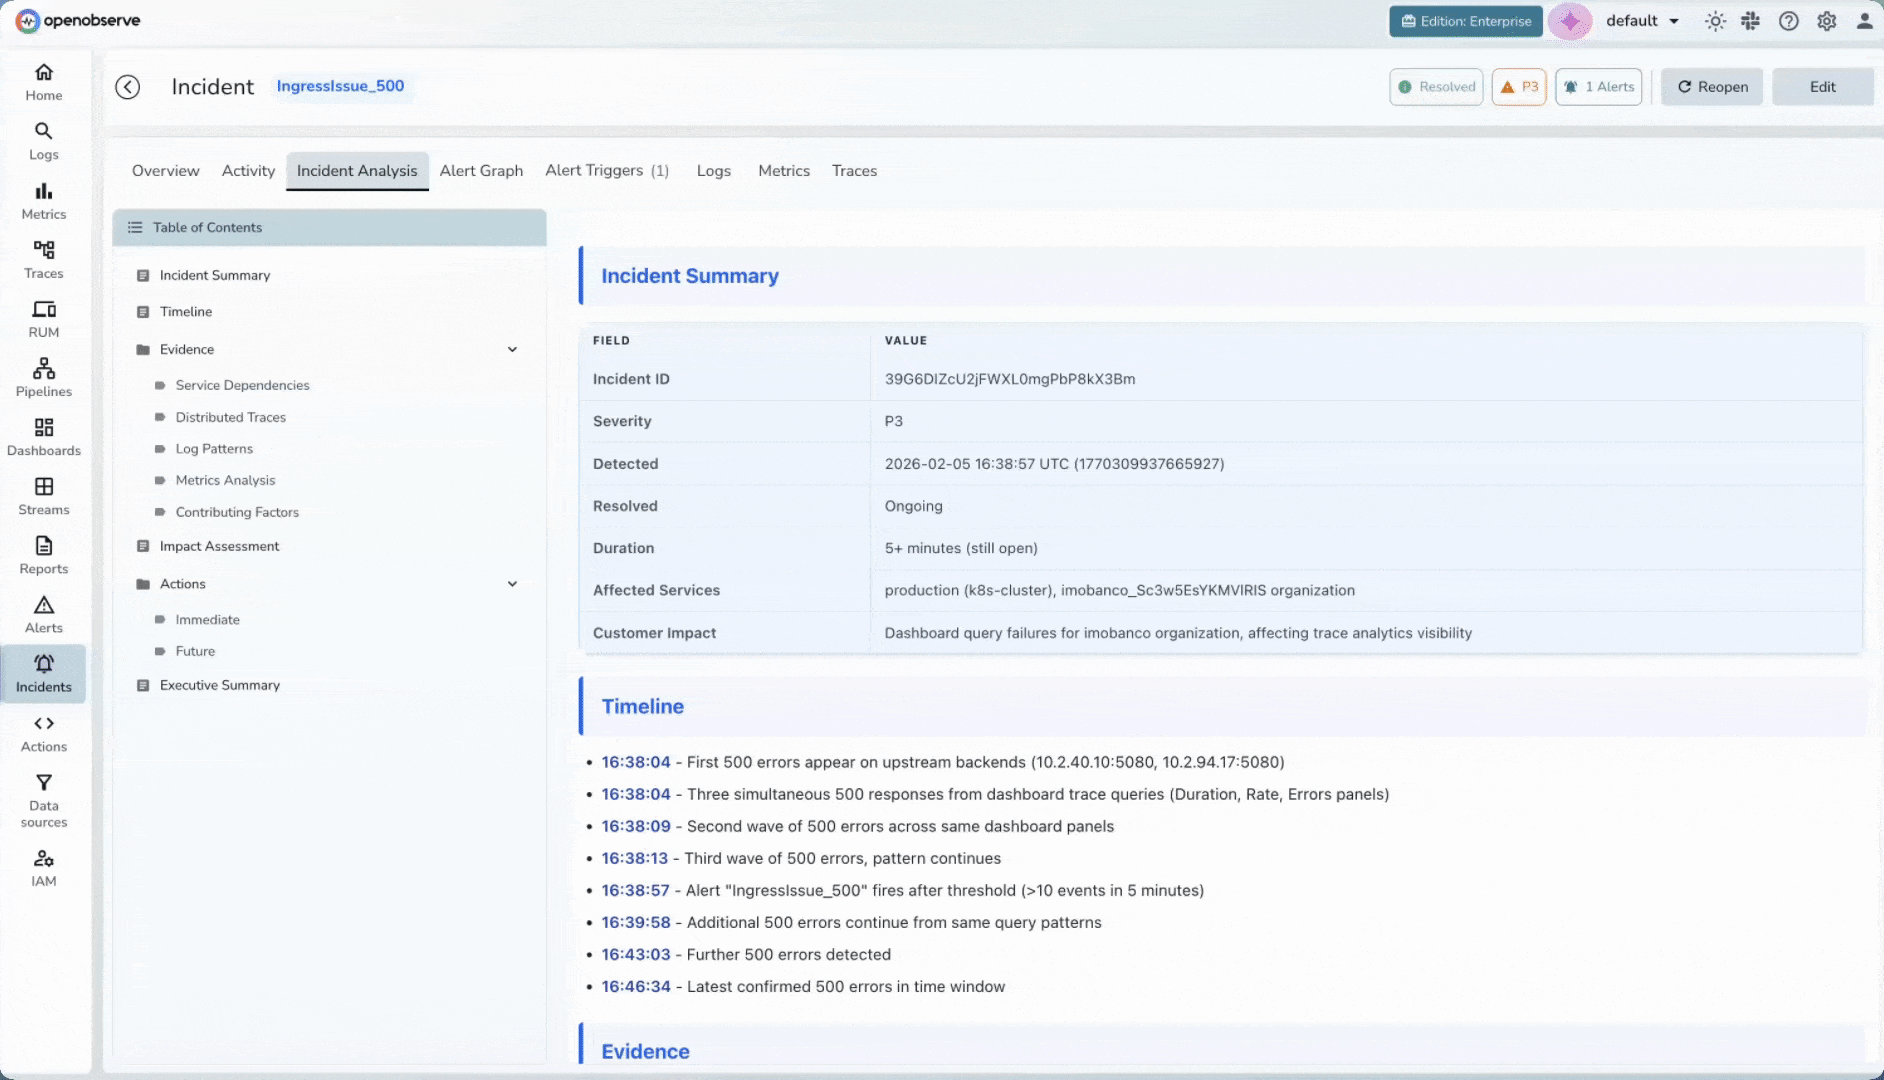Image resolution: width=1884 pixels, height=1080 pixels.
Task: Open the Alert Triggers tab
Action: (605, 170)
